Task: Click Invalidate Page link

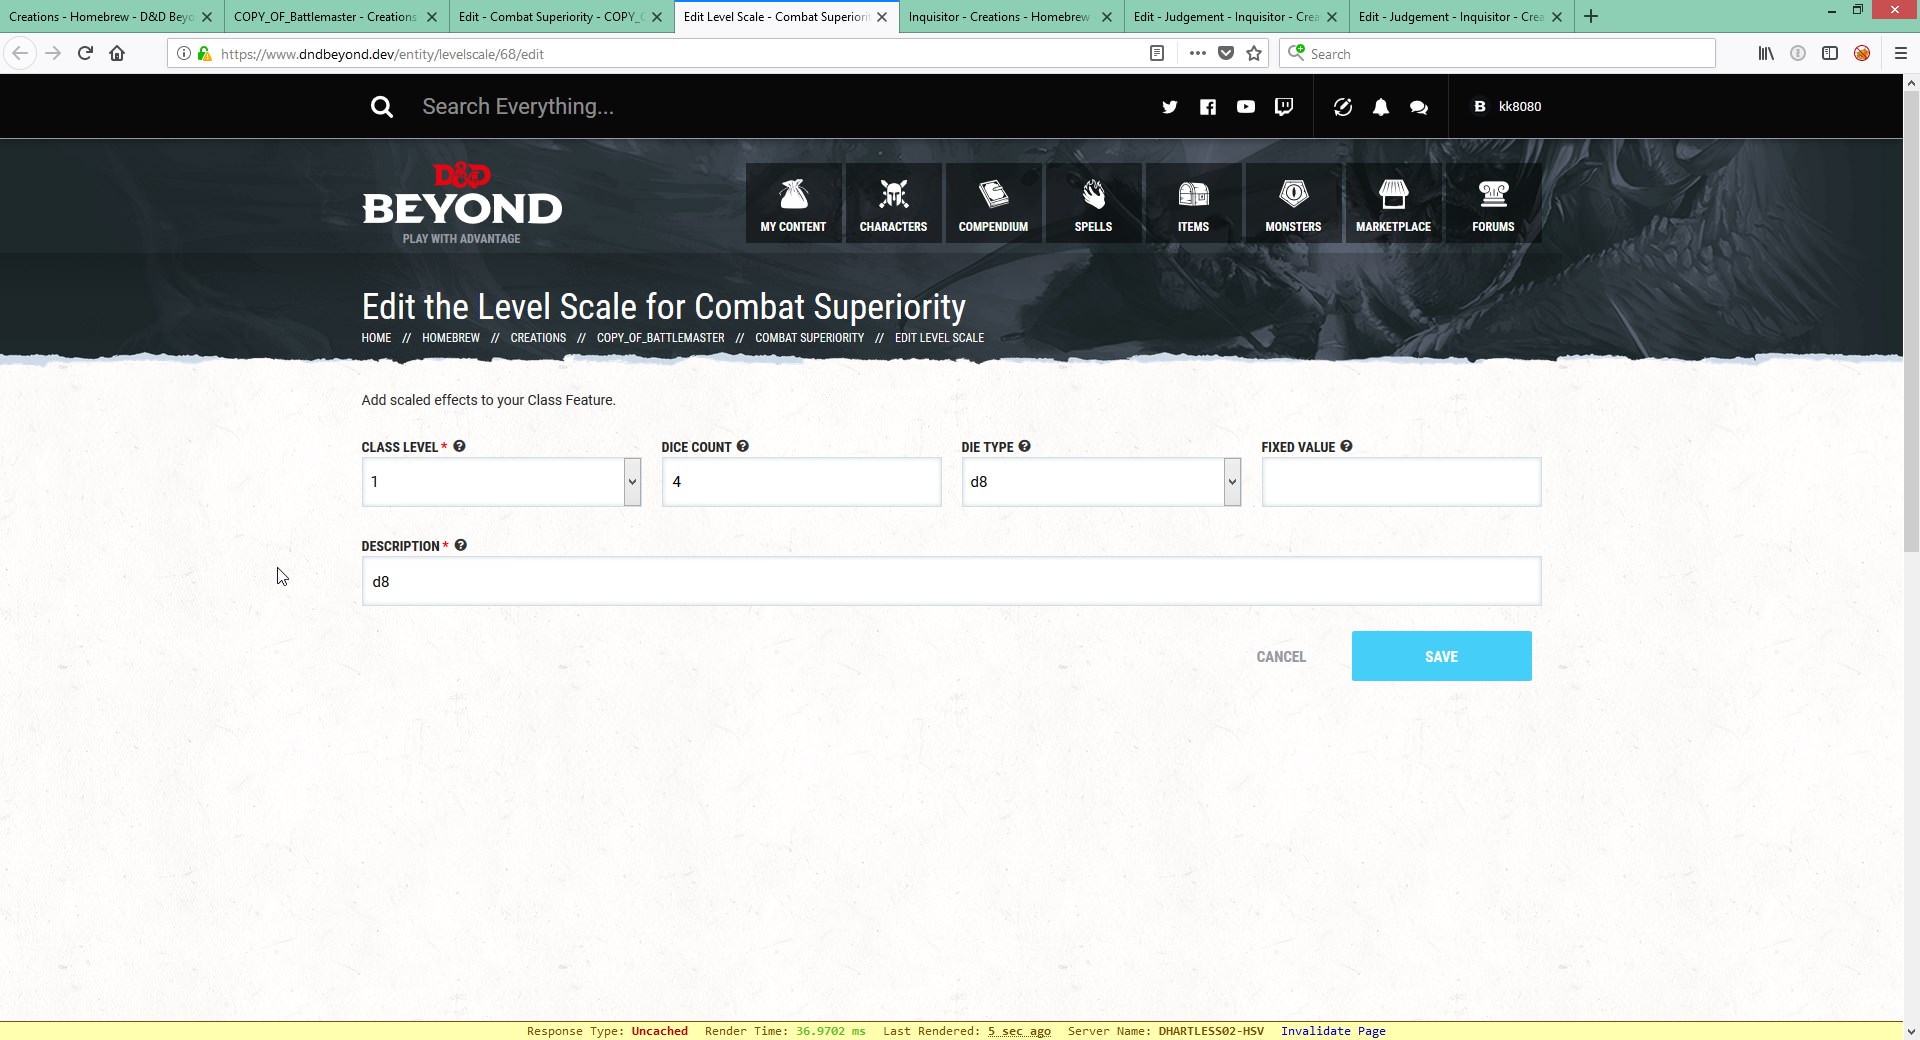Action: click(x=1333, y=1031)
